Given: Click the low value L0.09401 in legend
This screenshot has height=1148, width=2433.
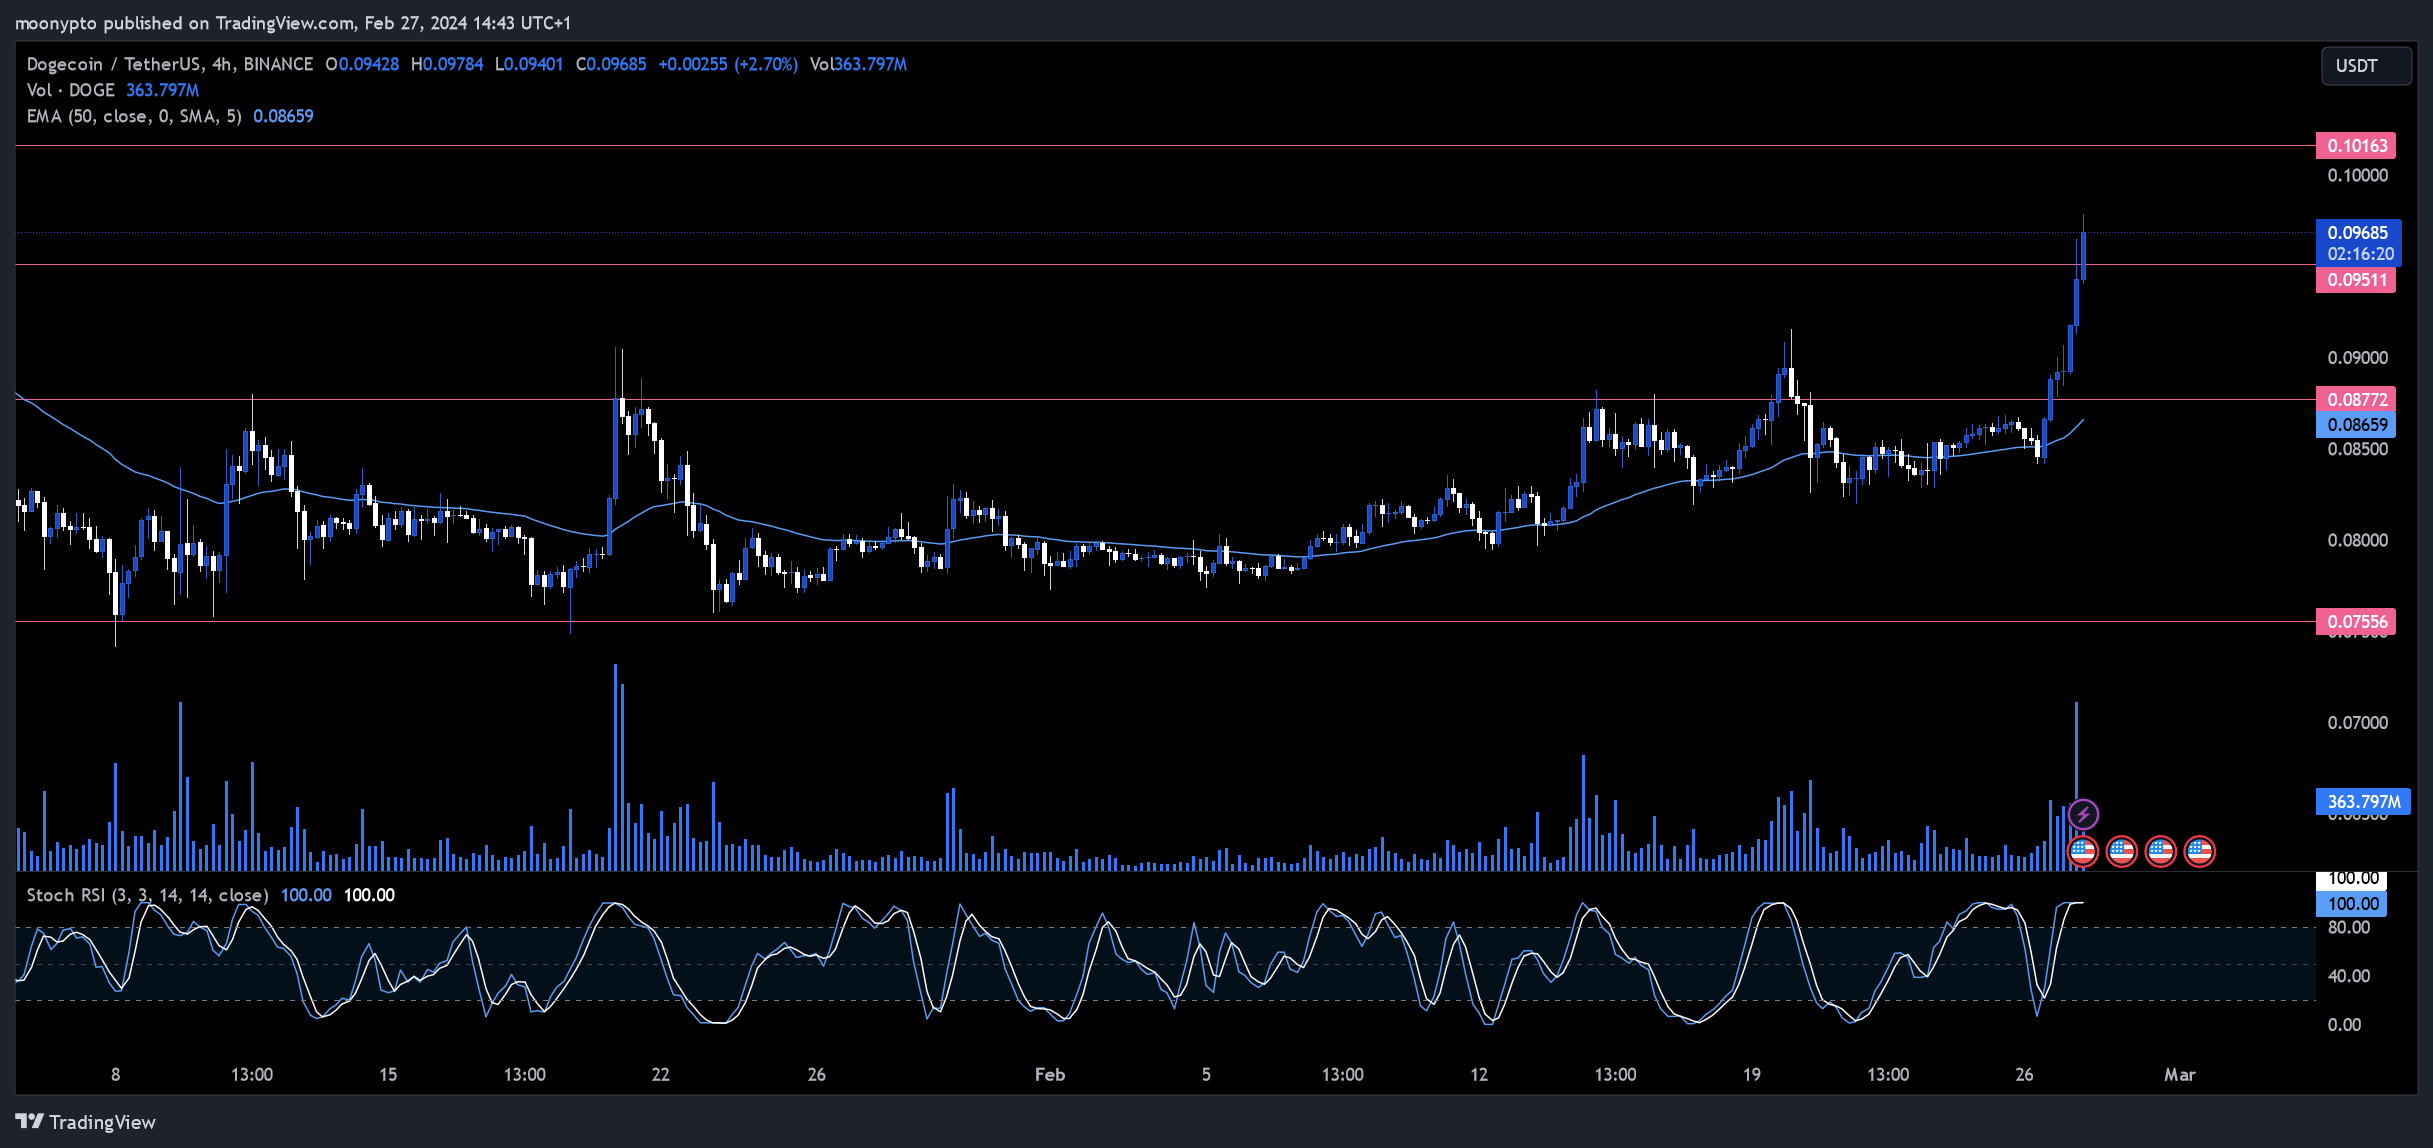Looking at the screenshot, I should [x=529, y=64].
